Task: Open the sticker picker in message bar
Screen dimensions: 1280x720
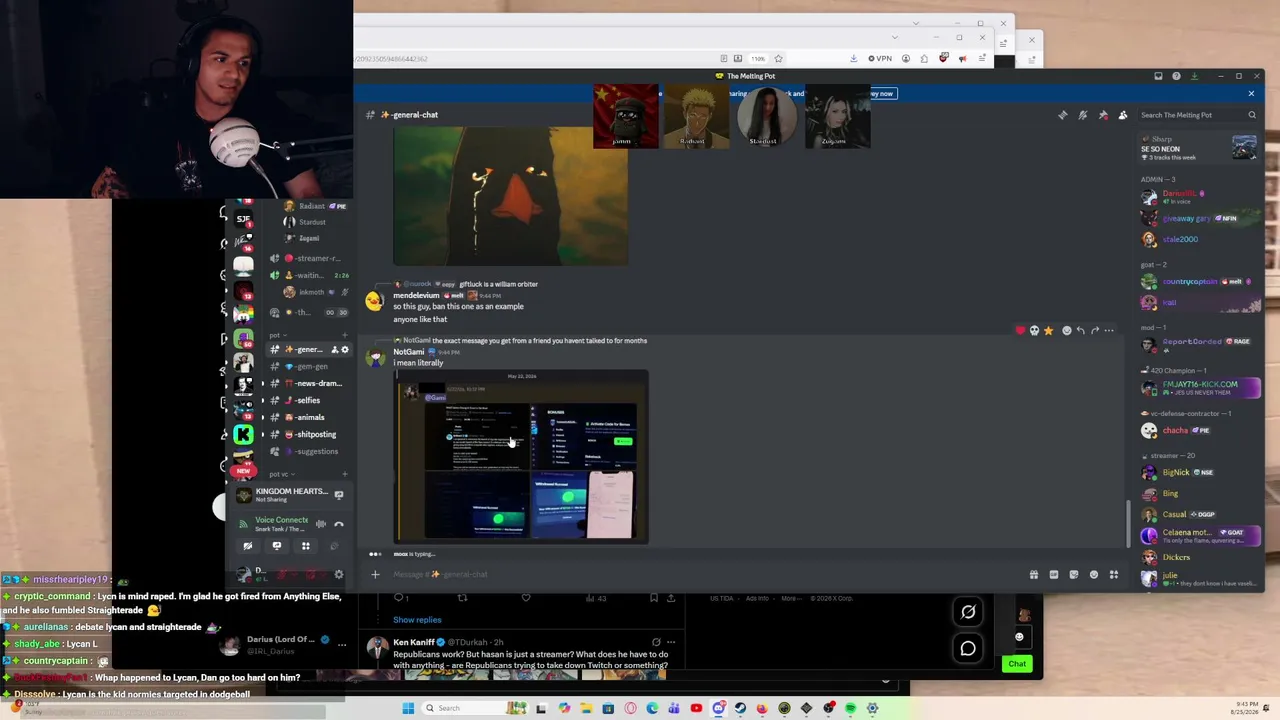Action: click(1074, 575)
